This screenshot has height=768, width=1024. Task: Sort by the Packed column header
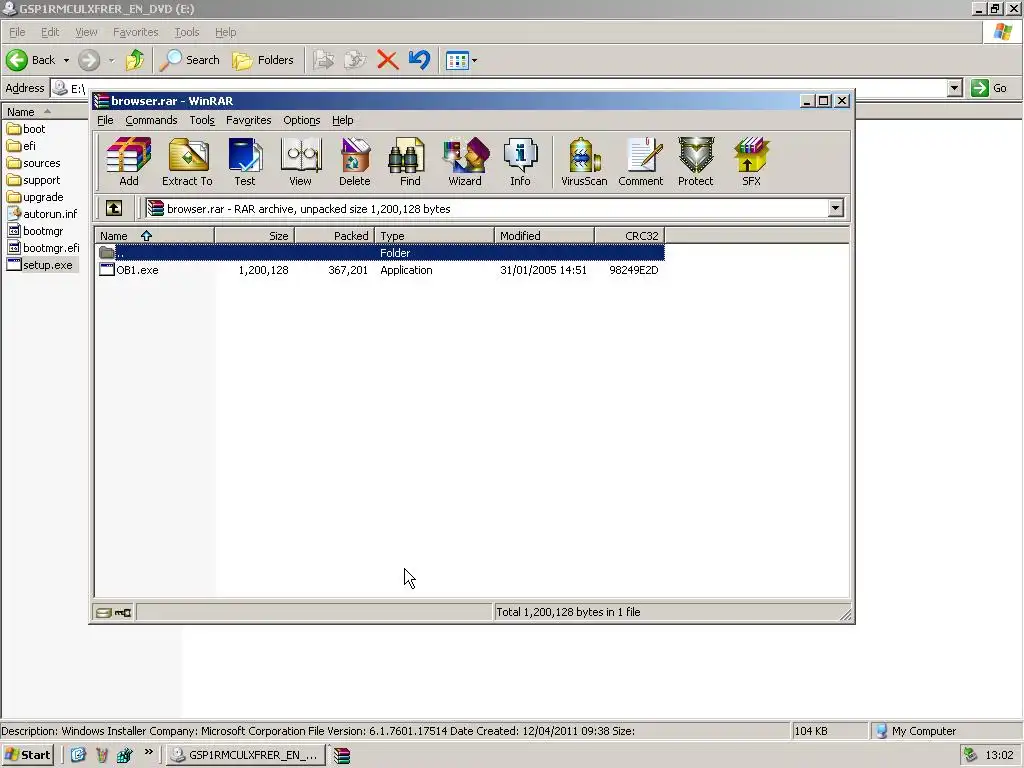pyautogui.click(x=334, y=236)
